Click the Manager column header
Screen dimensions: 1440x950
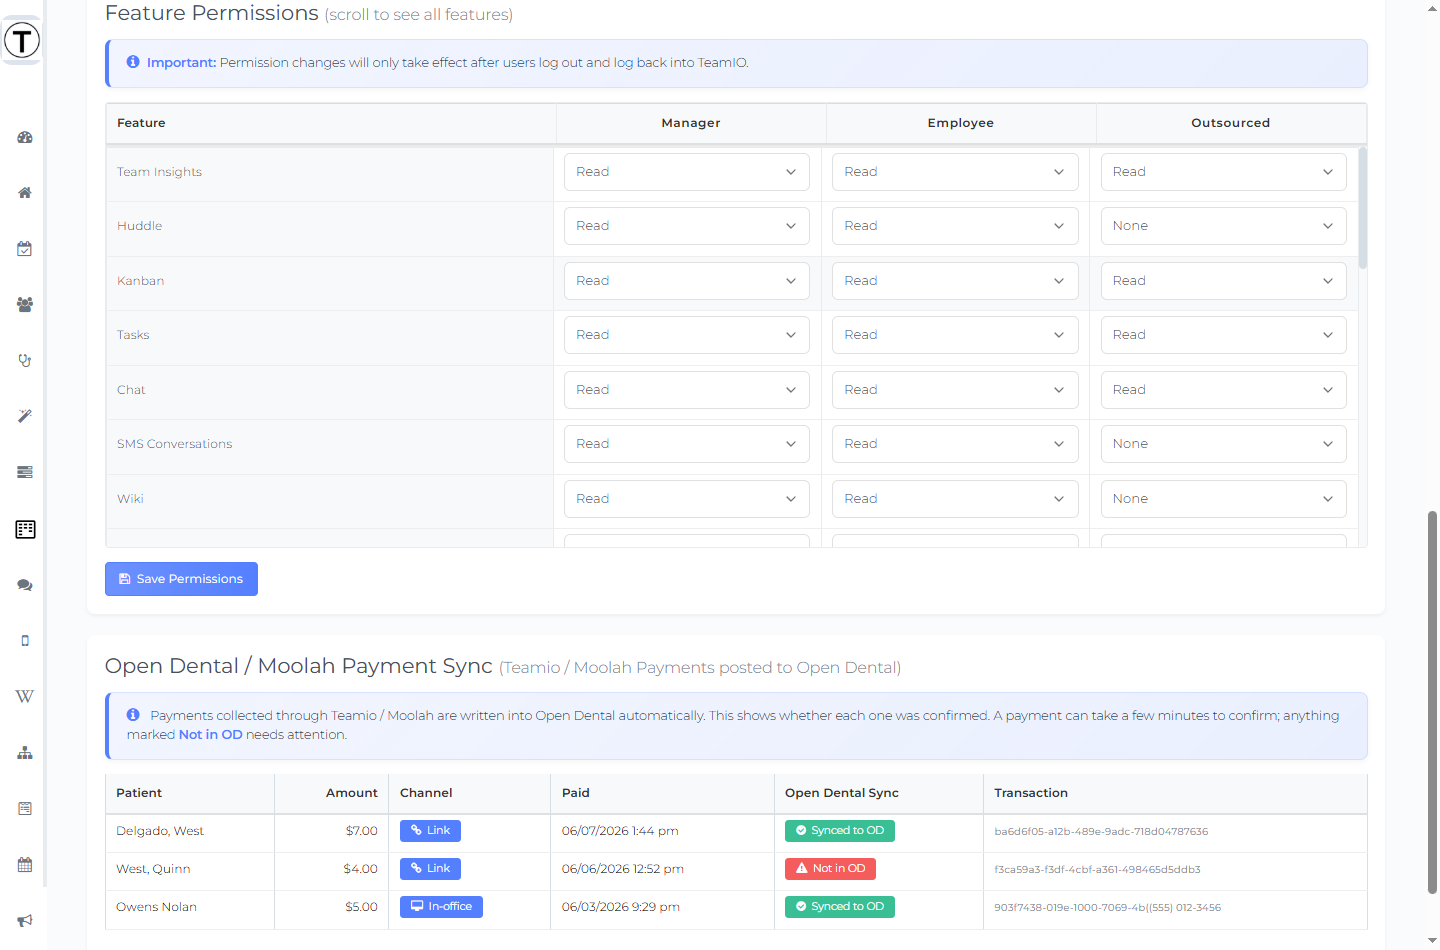tap(691, 123)
